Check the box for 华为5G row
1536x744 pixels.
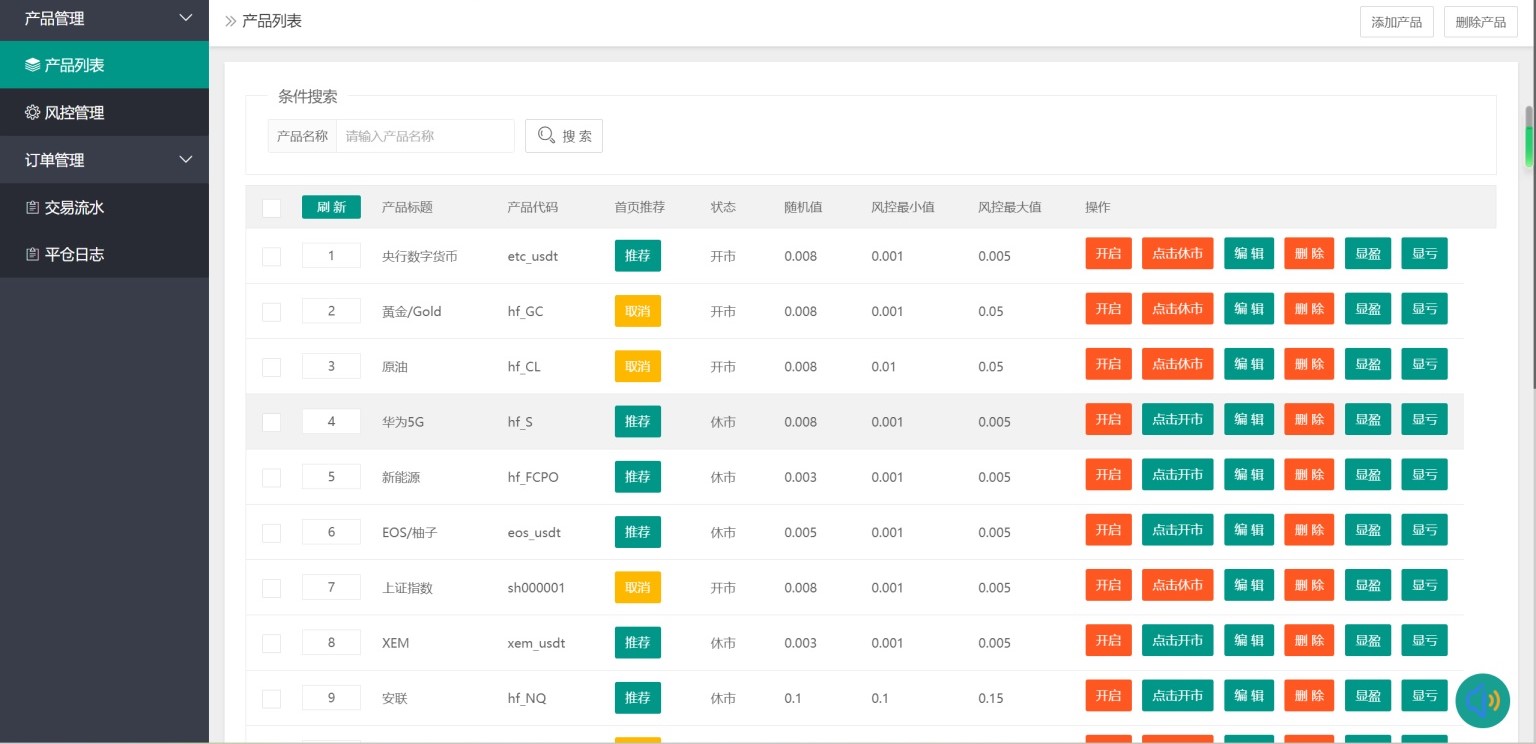[x=271, y=422]
